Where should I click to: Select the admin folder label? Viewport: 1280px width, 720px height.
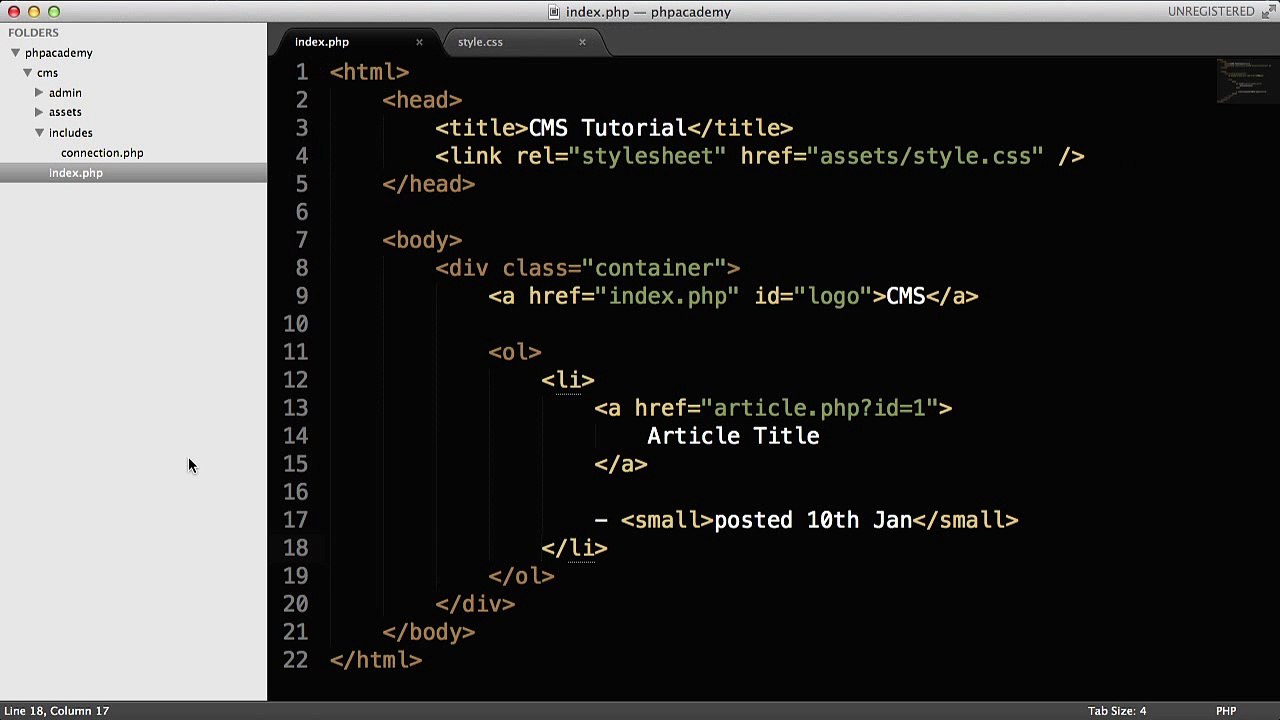[x=65, y=93]
